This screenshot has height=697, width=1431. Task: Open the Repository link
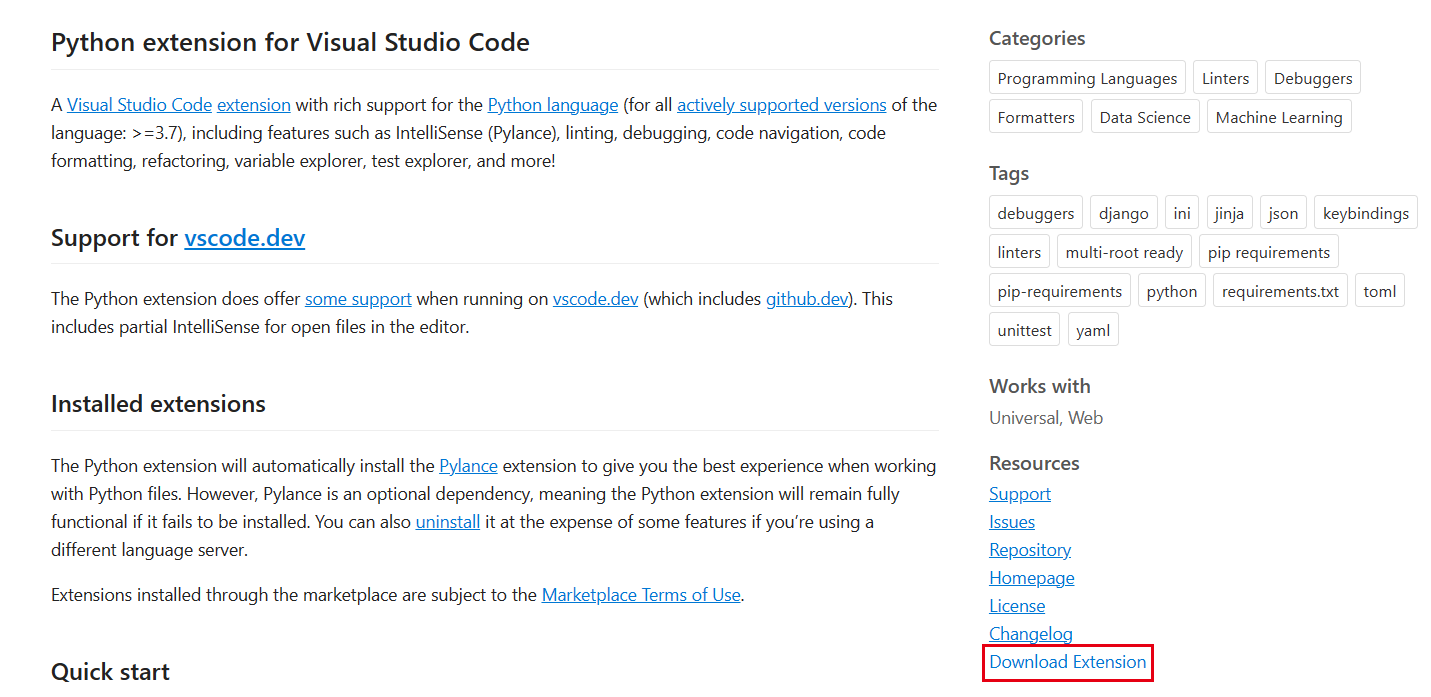(x=1029, y=550)
